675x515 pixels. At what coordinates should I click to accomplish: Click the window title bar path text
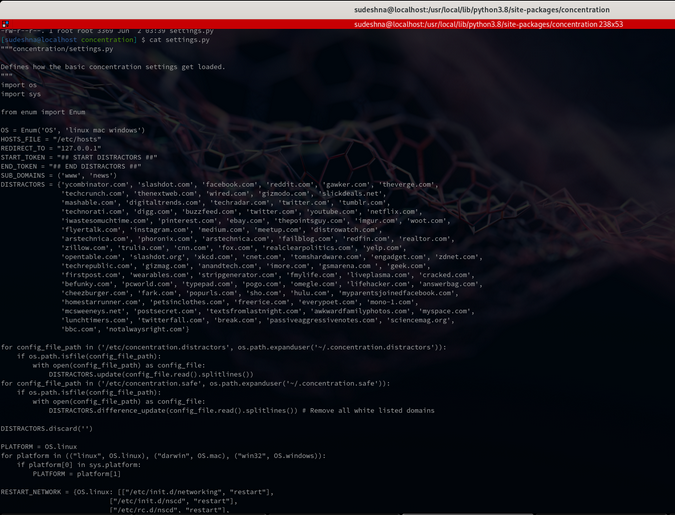[482, 9]
